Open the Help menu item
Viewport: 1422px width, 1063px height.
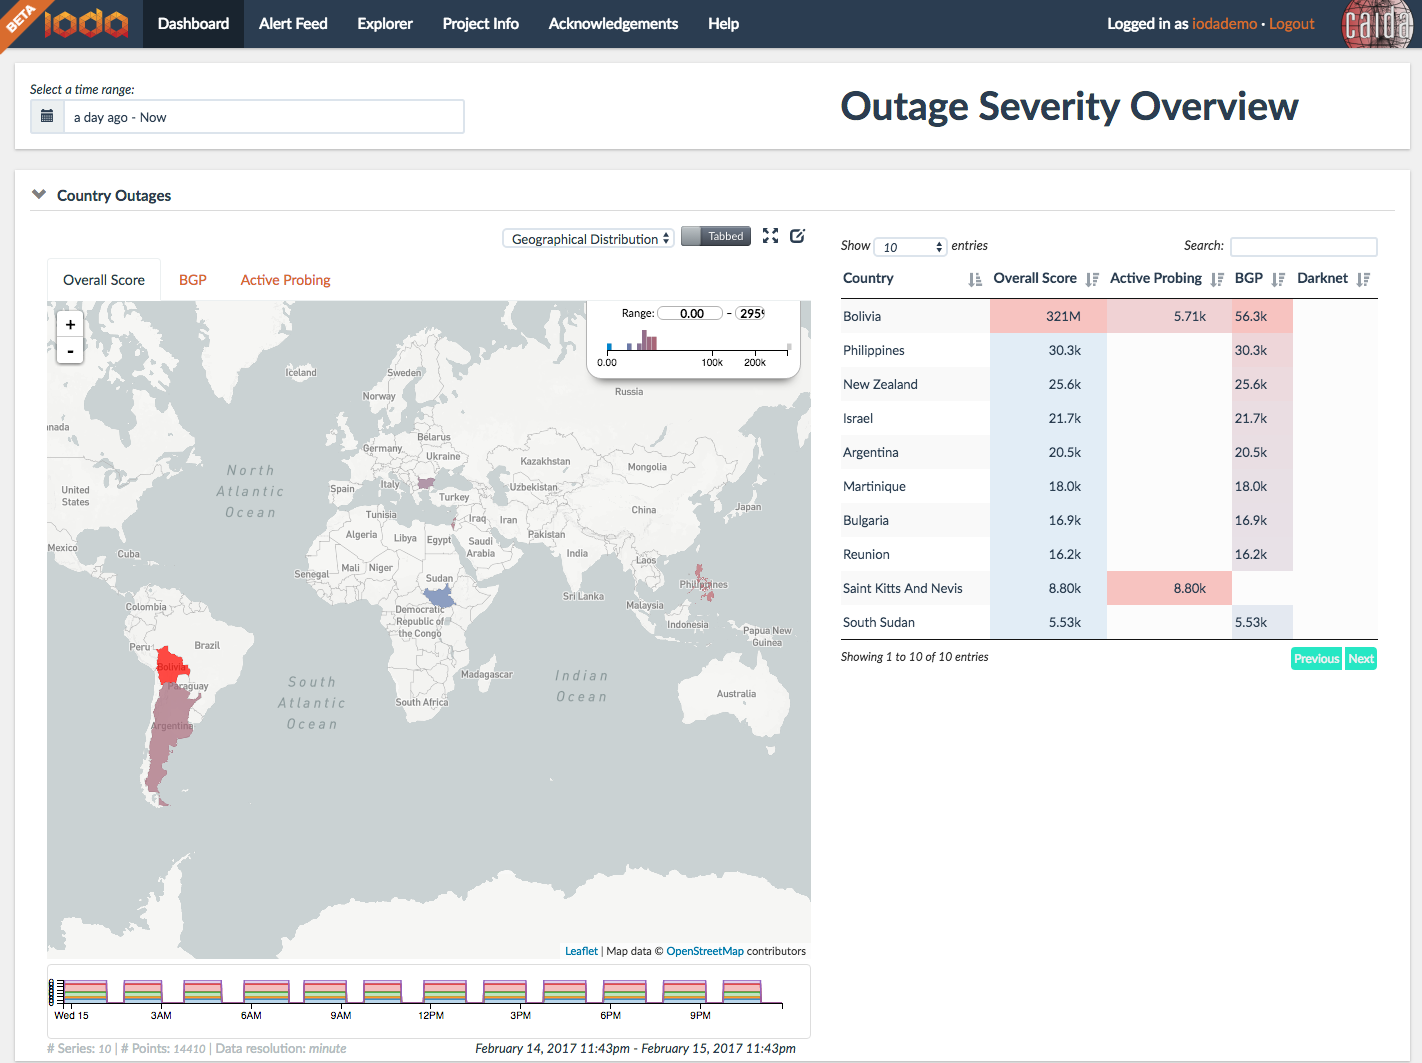[723, 24]
